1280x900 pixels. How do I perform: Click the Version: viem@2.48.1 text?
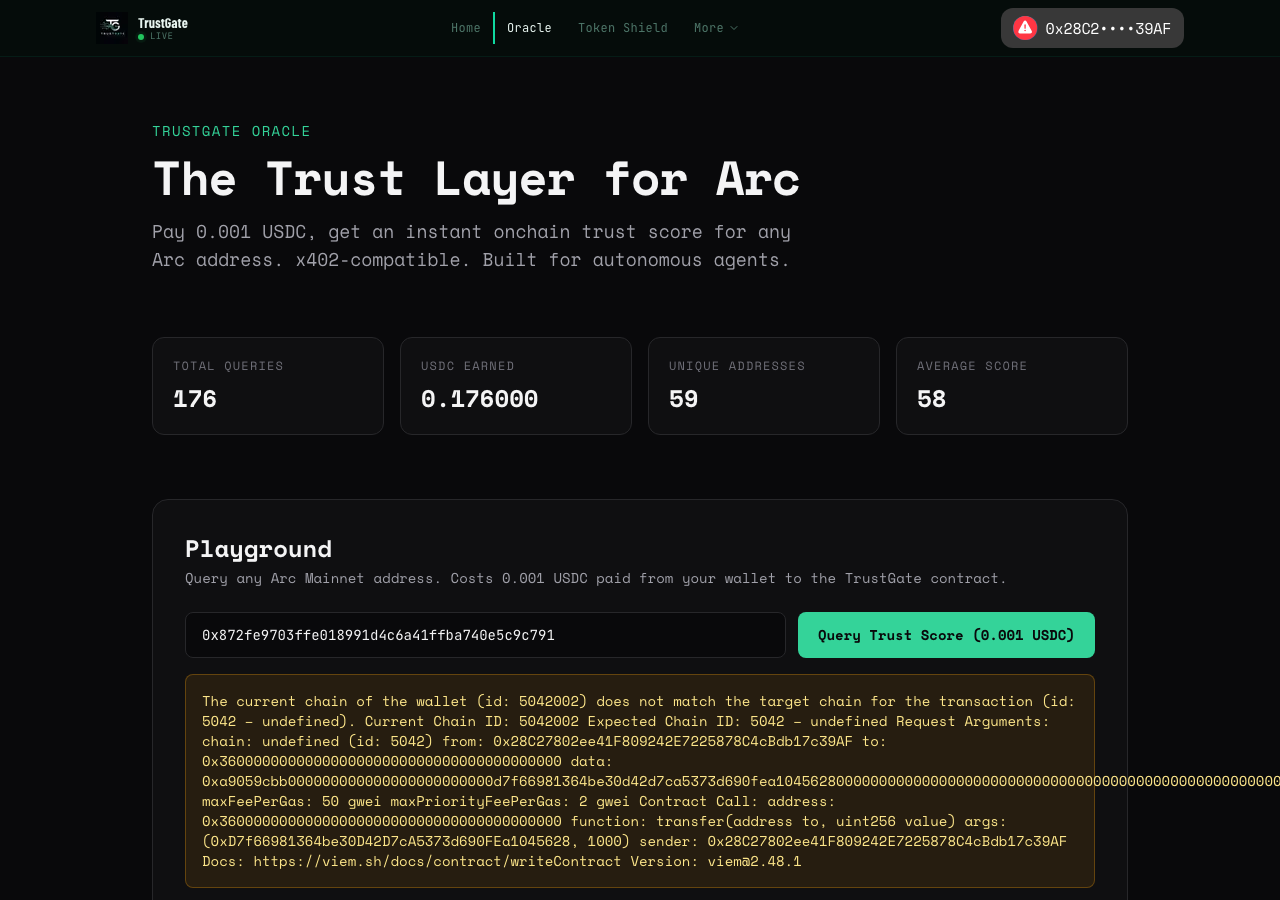[716, 861]
